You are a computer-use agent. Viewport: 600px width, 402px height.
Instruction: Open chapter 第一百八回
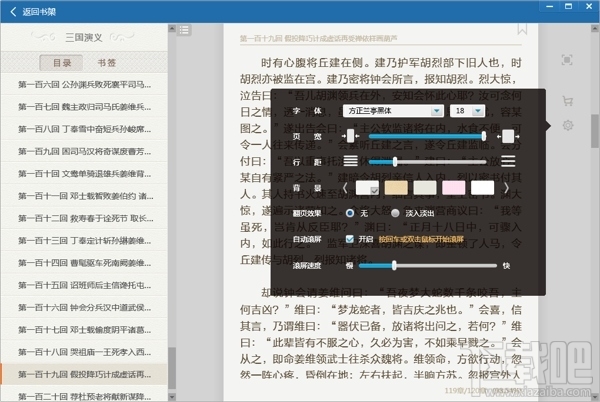(x=84, y=129)
